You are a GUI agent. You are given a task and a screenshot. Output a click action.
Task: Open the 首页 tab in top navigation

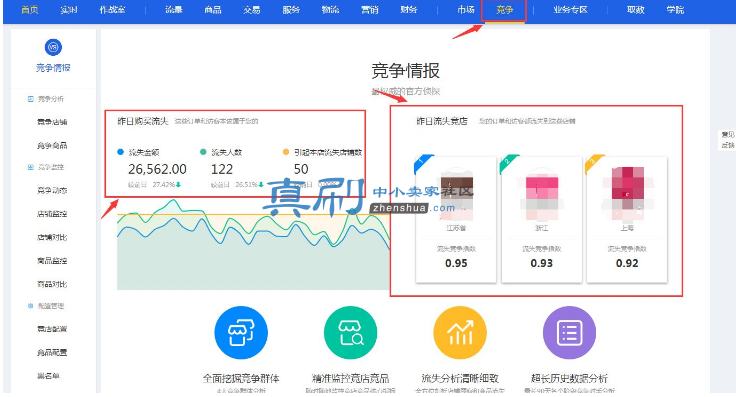click(x=30, y=10)
